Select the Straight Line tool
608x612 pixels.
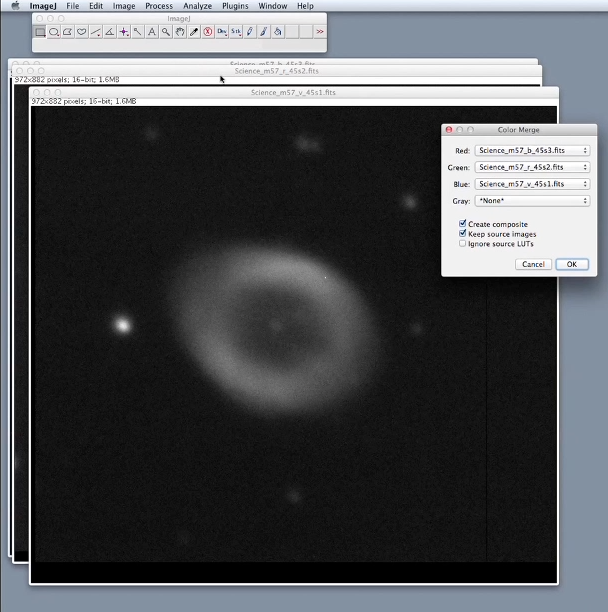click(x=96, y=32)
